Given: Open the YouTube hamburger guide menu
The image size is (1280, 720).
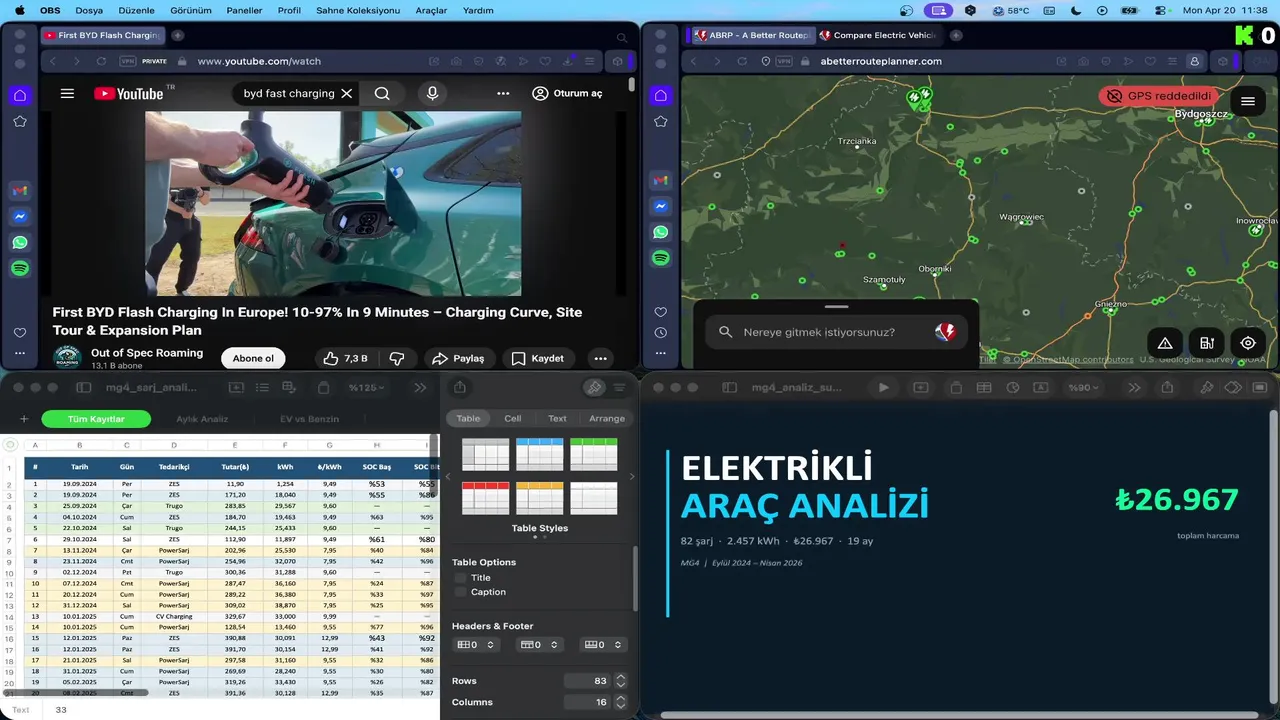Looking at the screenshot, I should [x=67, y=93].
